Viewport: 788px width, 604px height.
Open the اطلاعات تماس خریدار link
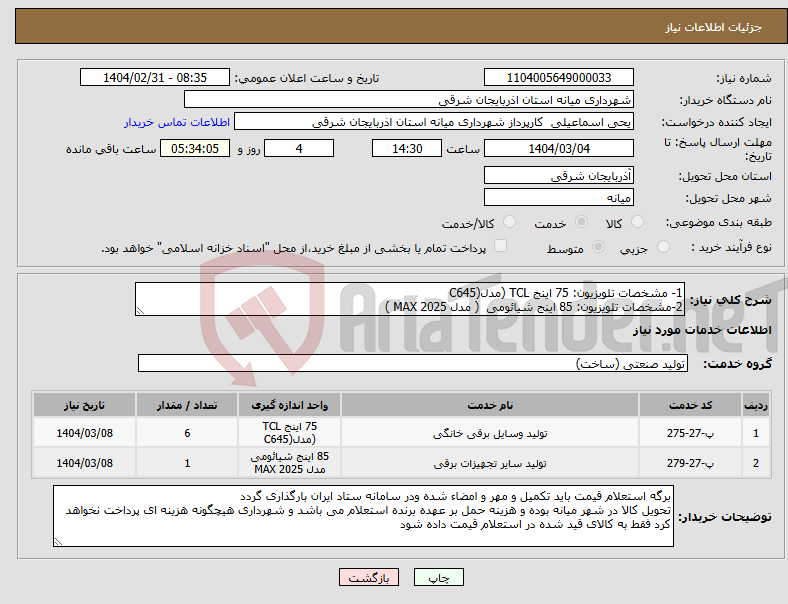(177, 122)
